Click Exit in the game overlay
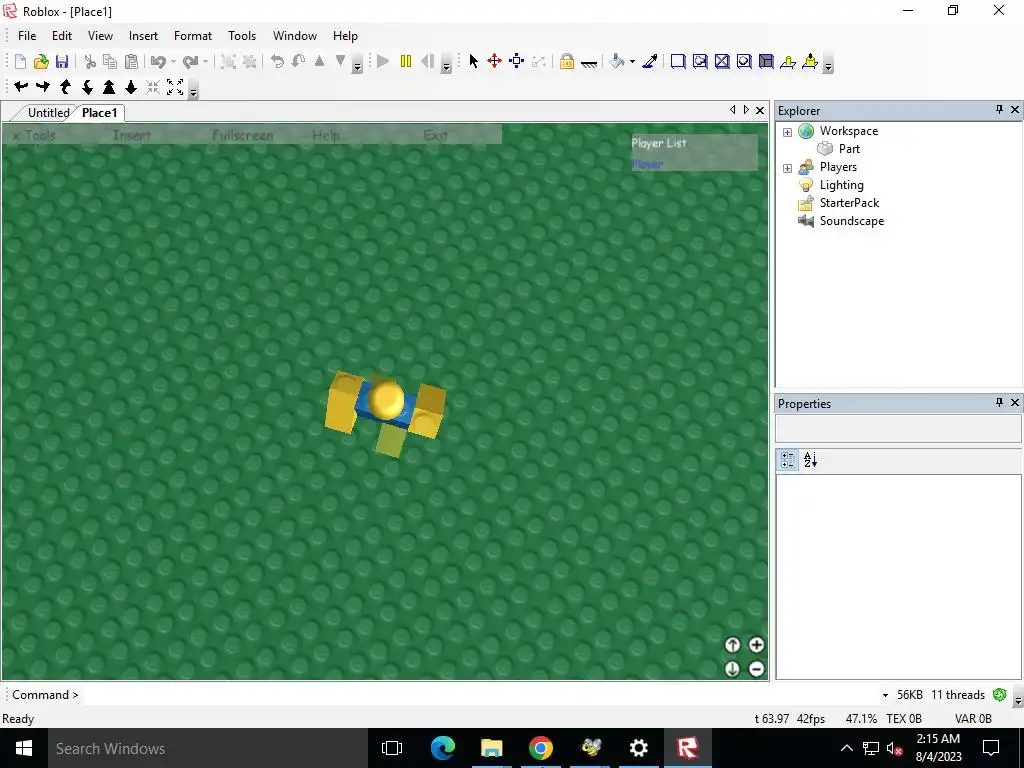1024x768 pixels. (x=435, y=135)
